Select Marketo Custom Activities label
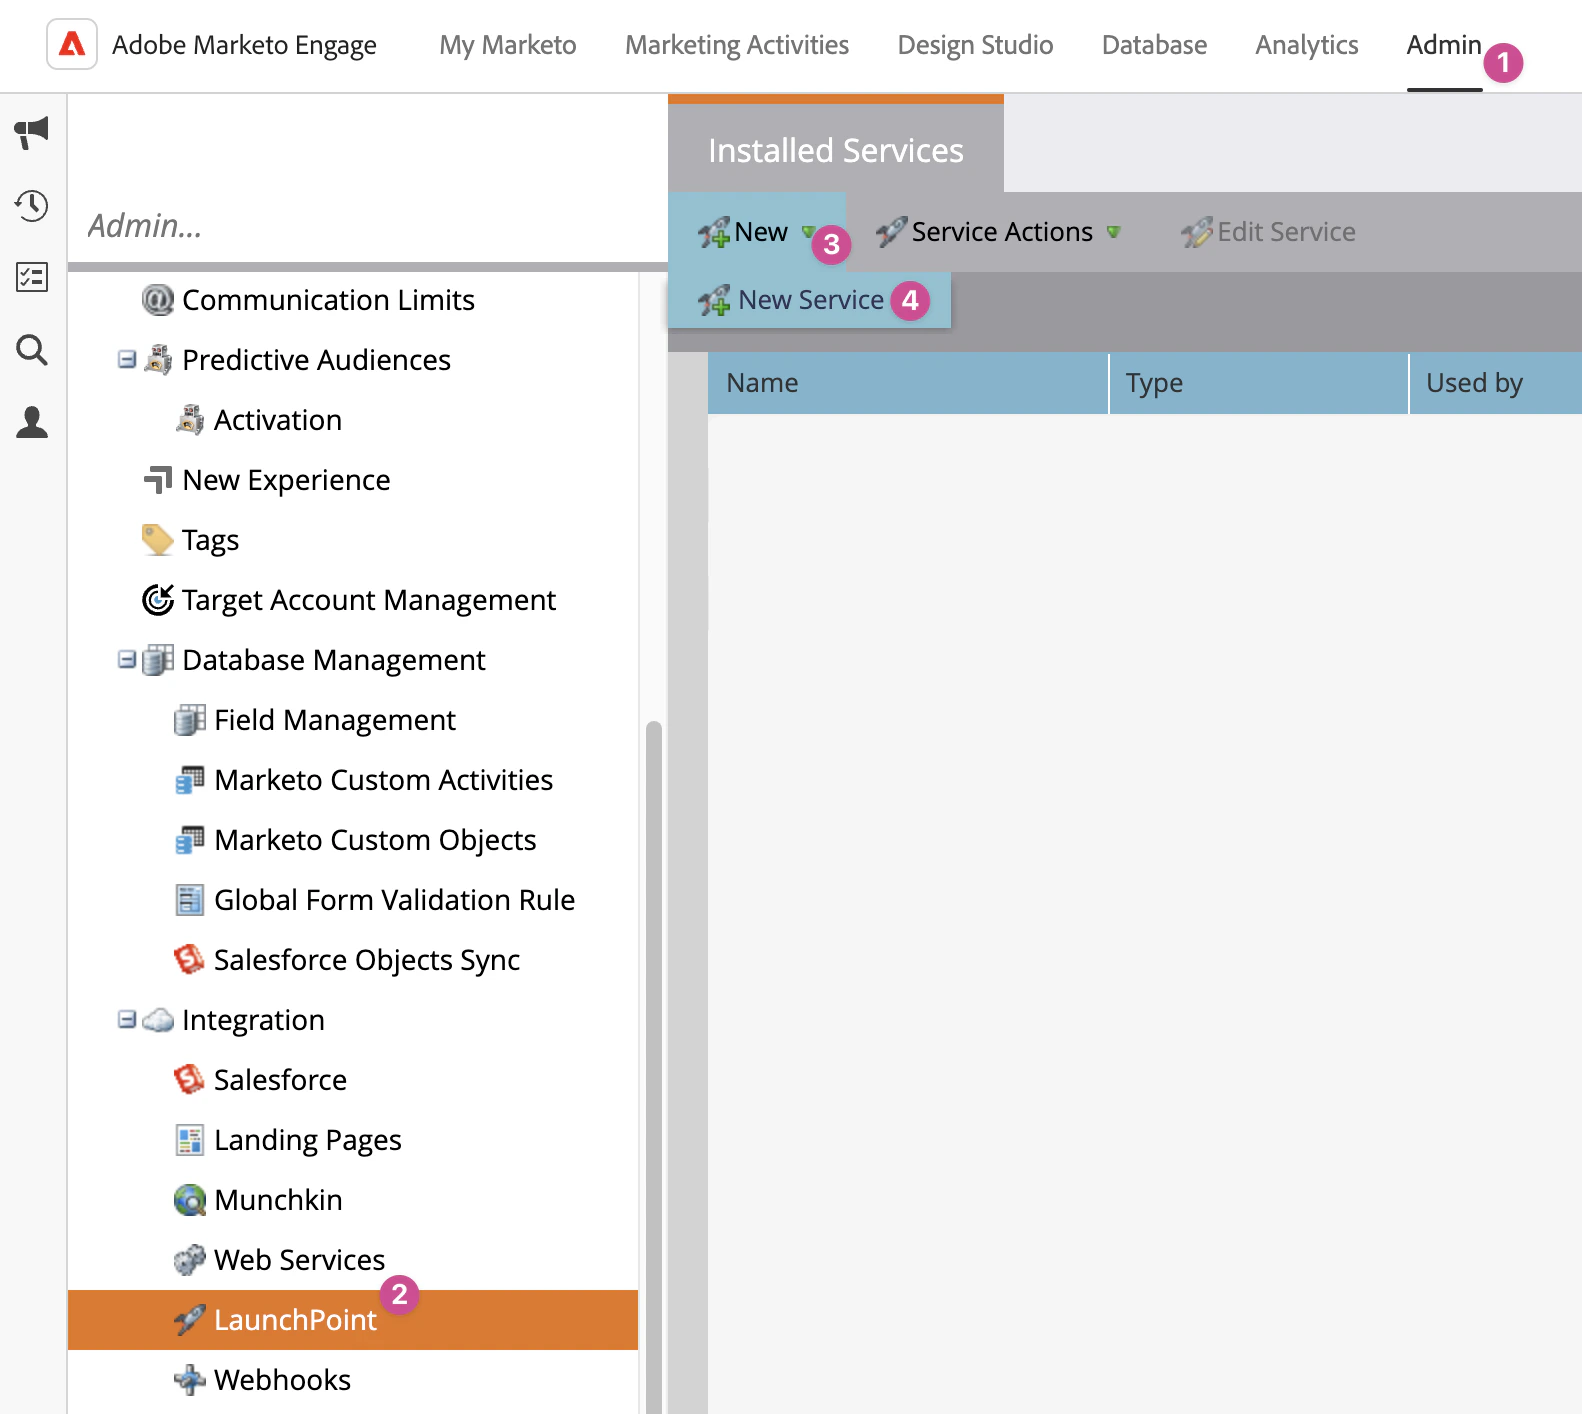This screenshot has width=1582, height=1414. point(384,779)
